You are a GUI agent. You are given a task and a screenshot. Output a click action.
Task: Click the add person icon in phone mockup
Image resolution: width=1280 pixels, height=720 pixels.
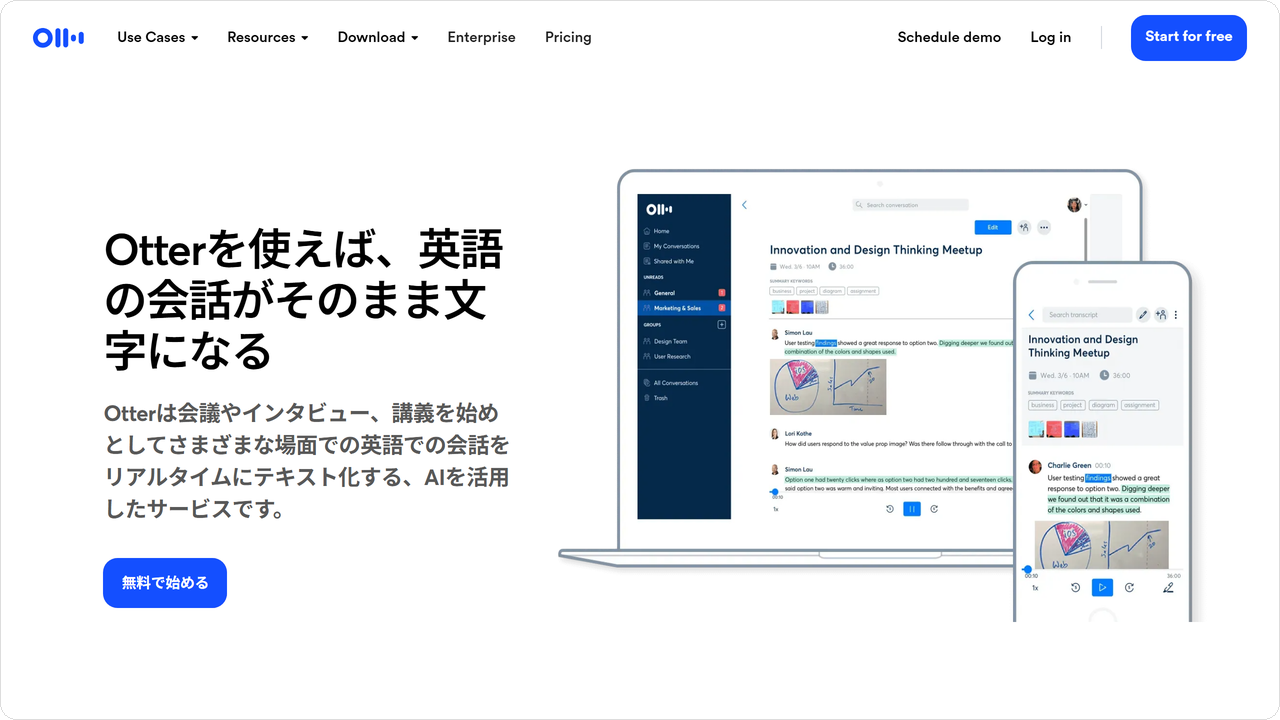(x=1161, y=315)
